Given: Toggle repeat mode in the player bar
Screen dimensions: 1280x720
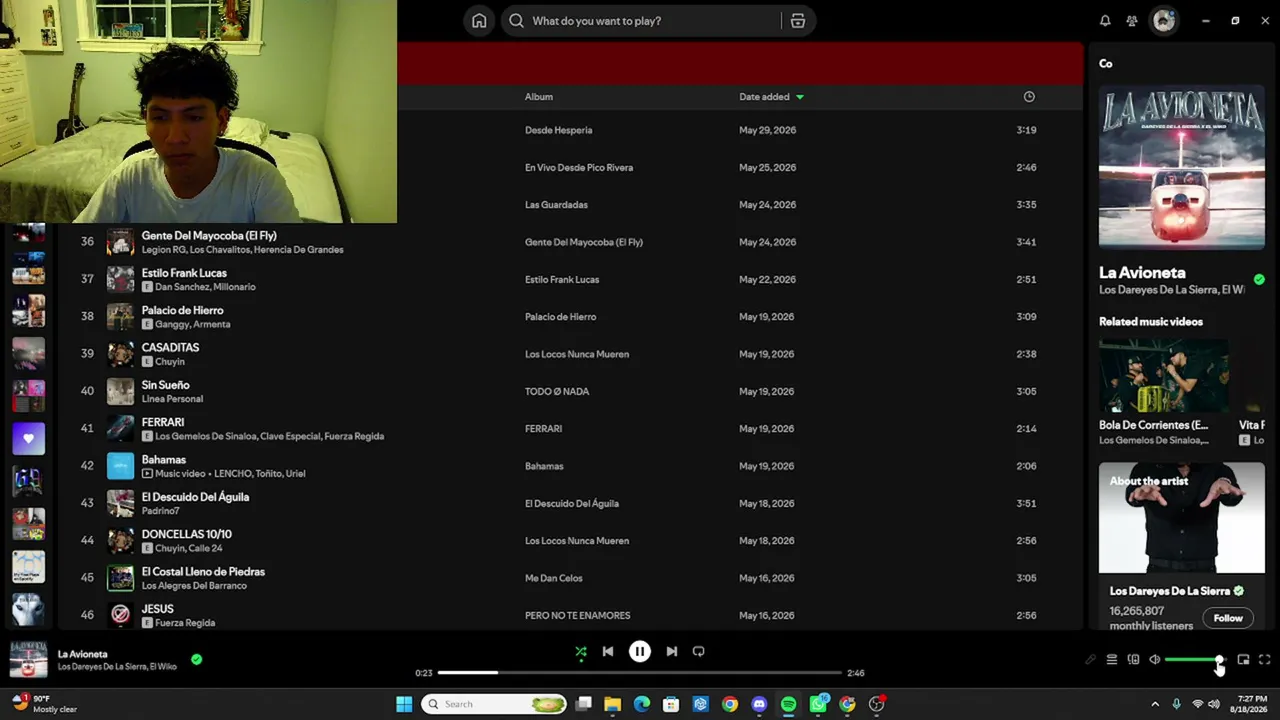Looking at the screenshot, I should 699,652.
